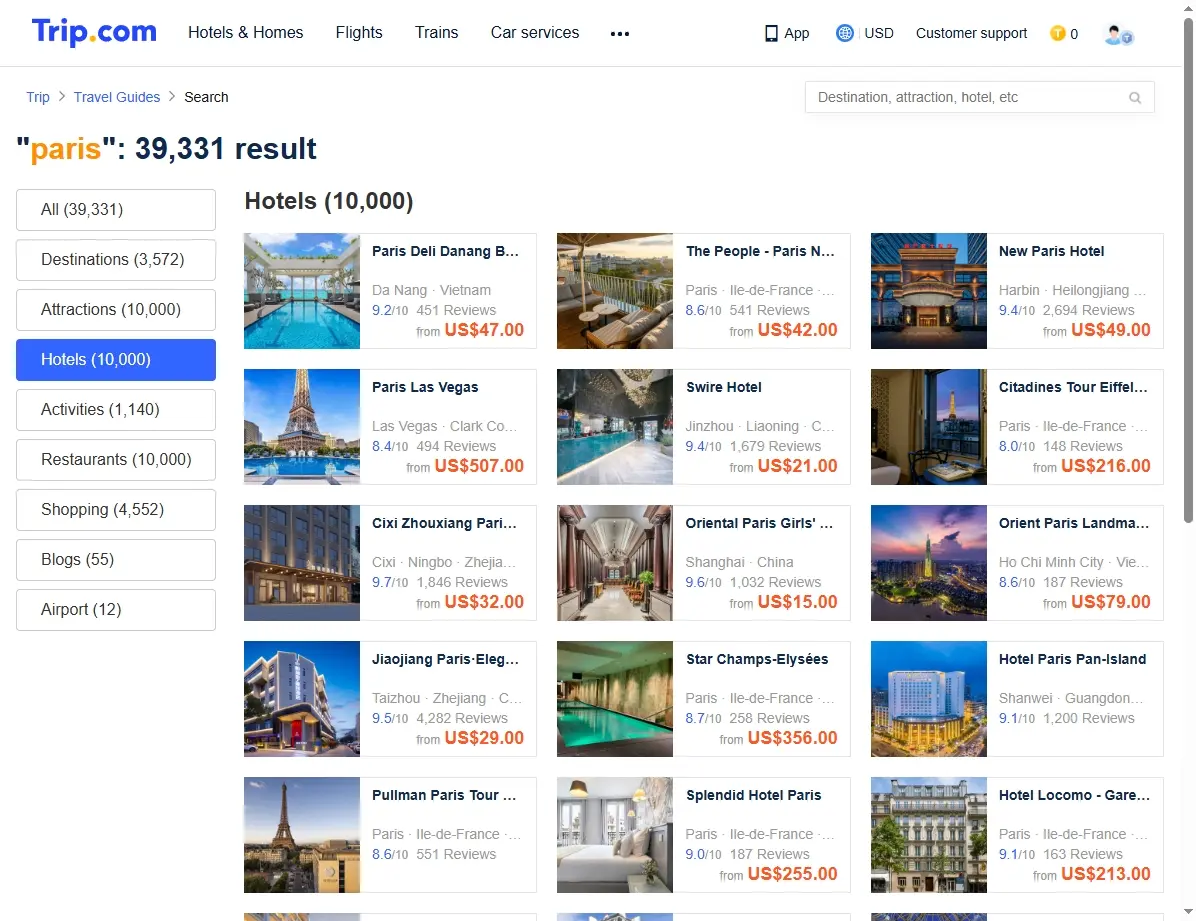Open Star Champs-Elysées pool photo

(615, 699)
